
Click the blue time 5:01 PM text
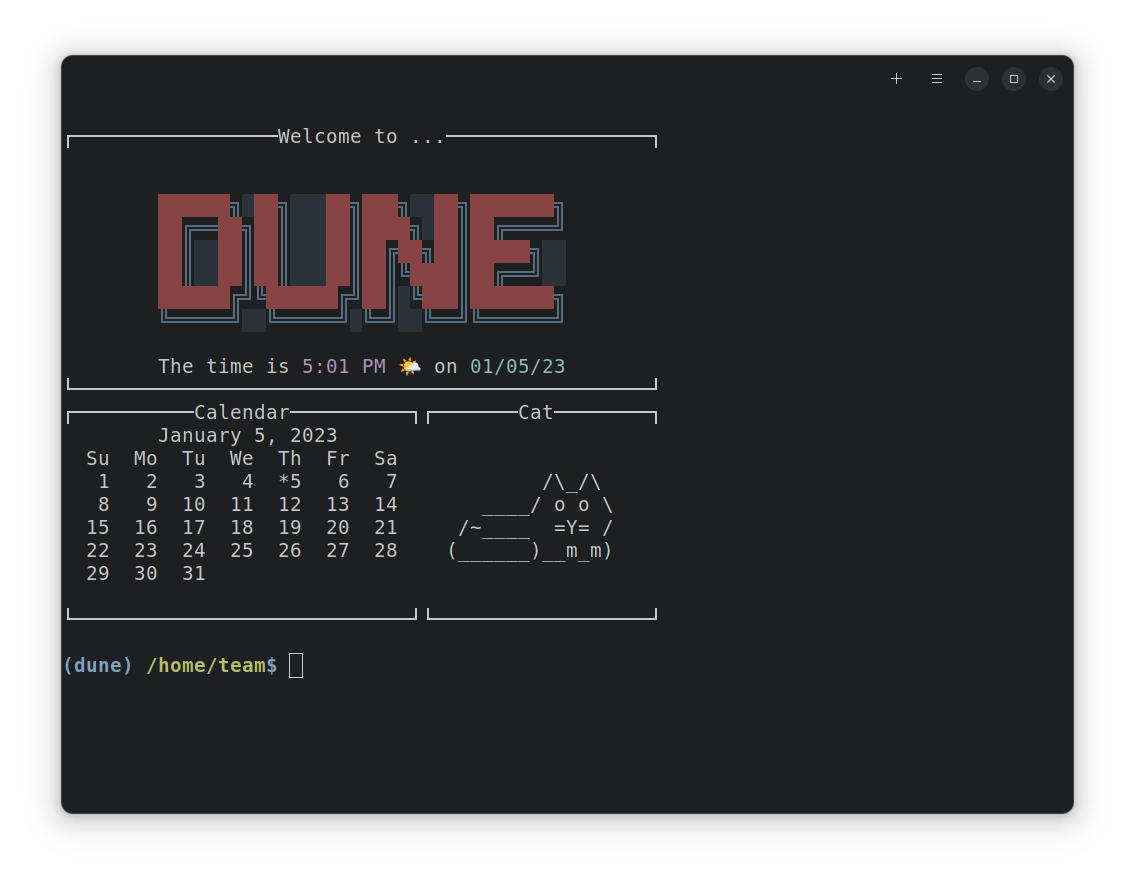click(347, 366)
